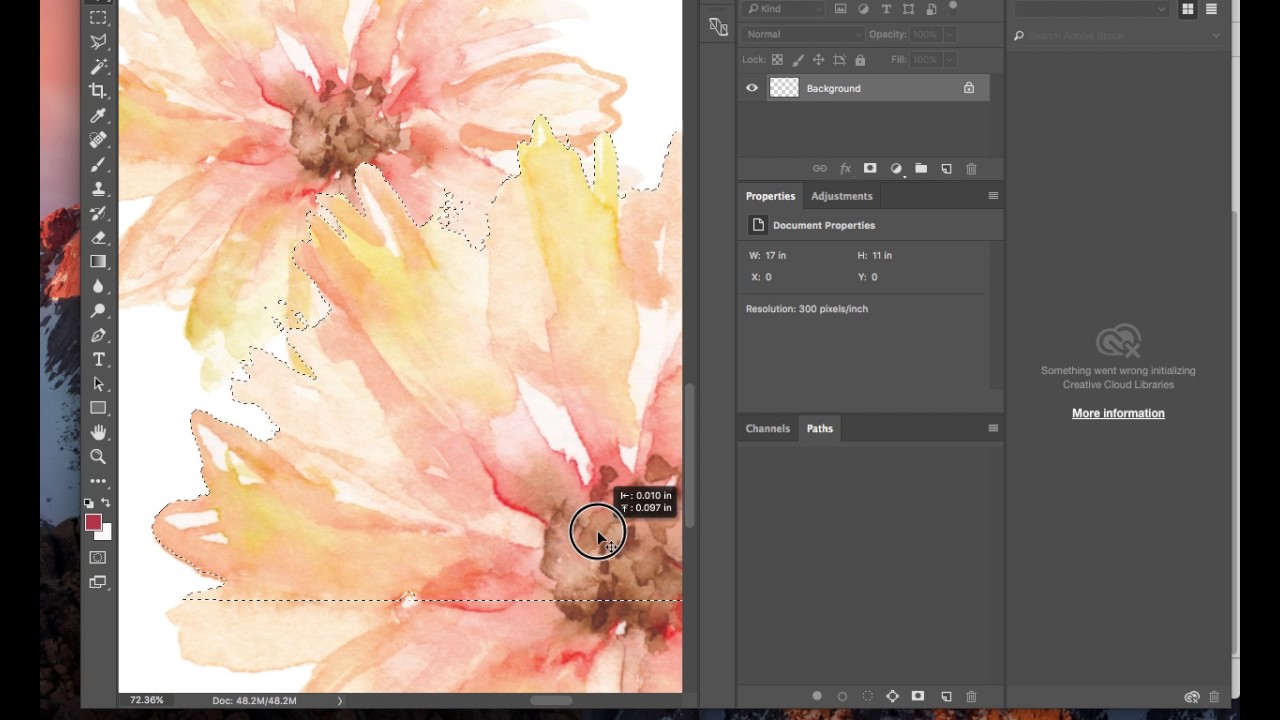Image resolution: width=1280 pixels, height=720 pixels.
Task: Open the Properties panel options menu
Action: coord(993,196)
